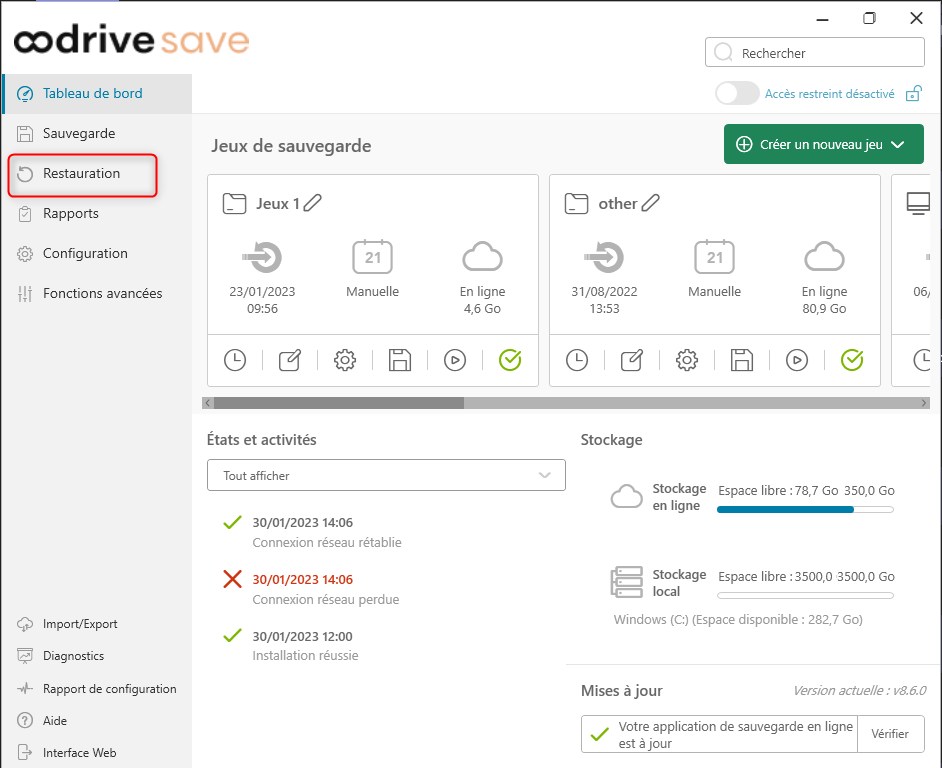The height and width of the screenshot is (768, 942).
Task: Click the Vérifier update button
Action: point(890,734)
